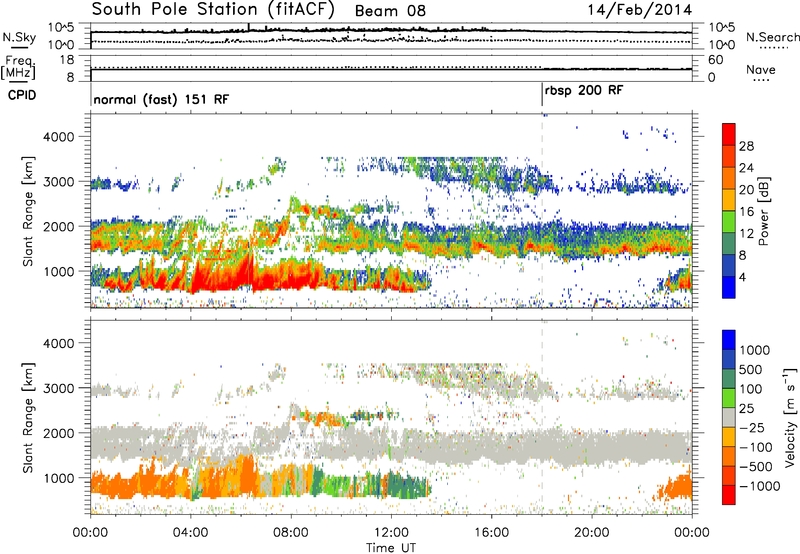The width and height of the screenshot is (800, 554).
Task: Click the power panel "Slant Range [km]" label
Action: 28,211
